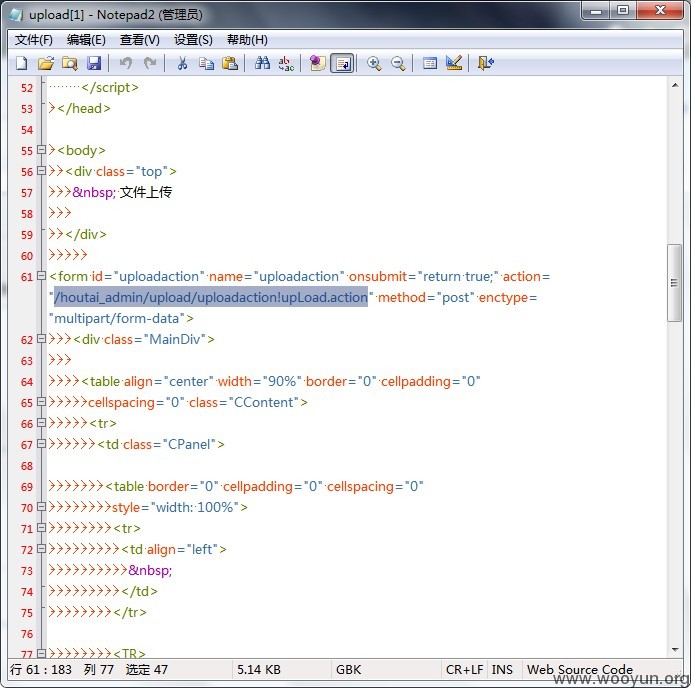
Task: Collapse the CPanel td fold at line 67
Action: (41, 444)
